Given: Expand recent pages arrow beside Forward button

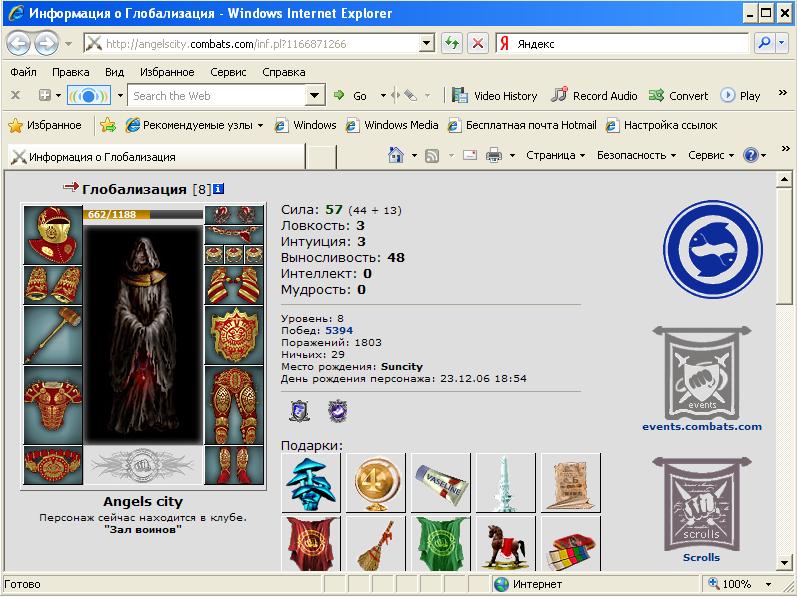Looking at the screenshot, I should [68, 44].
